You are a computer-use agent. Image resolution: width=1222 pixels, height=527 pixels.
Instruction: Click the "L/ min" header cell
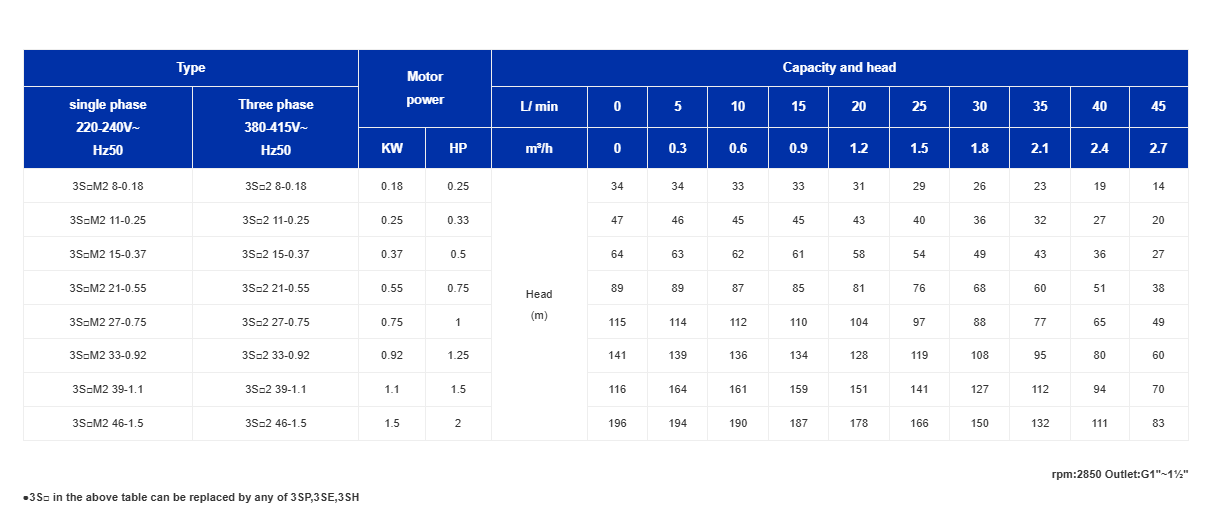coord(539,107)
